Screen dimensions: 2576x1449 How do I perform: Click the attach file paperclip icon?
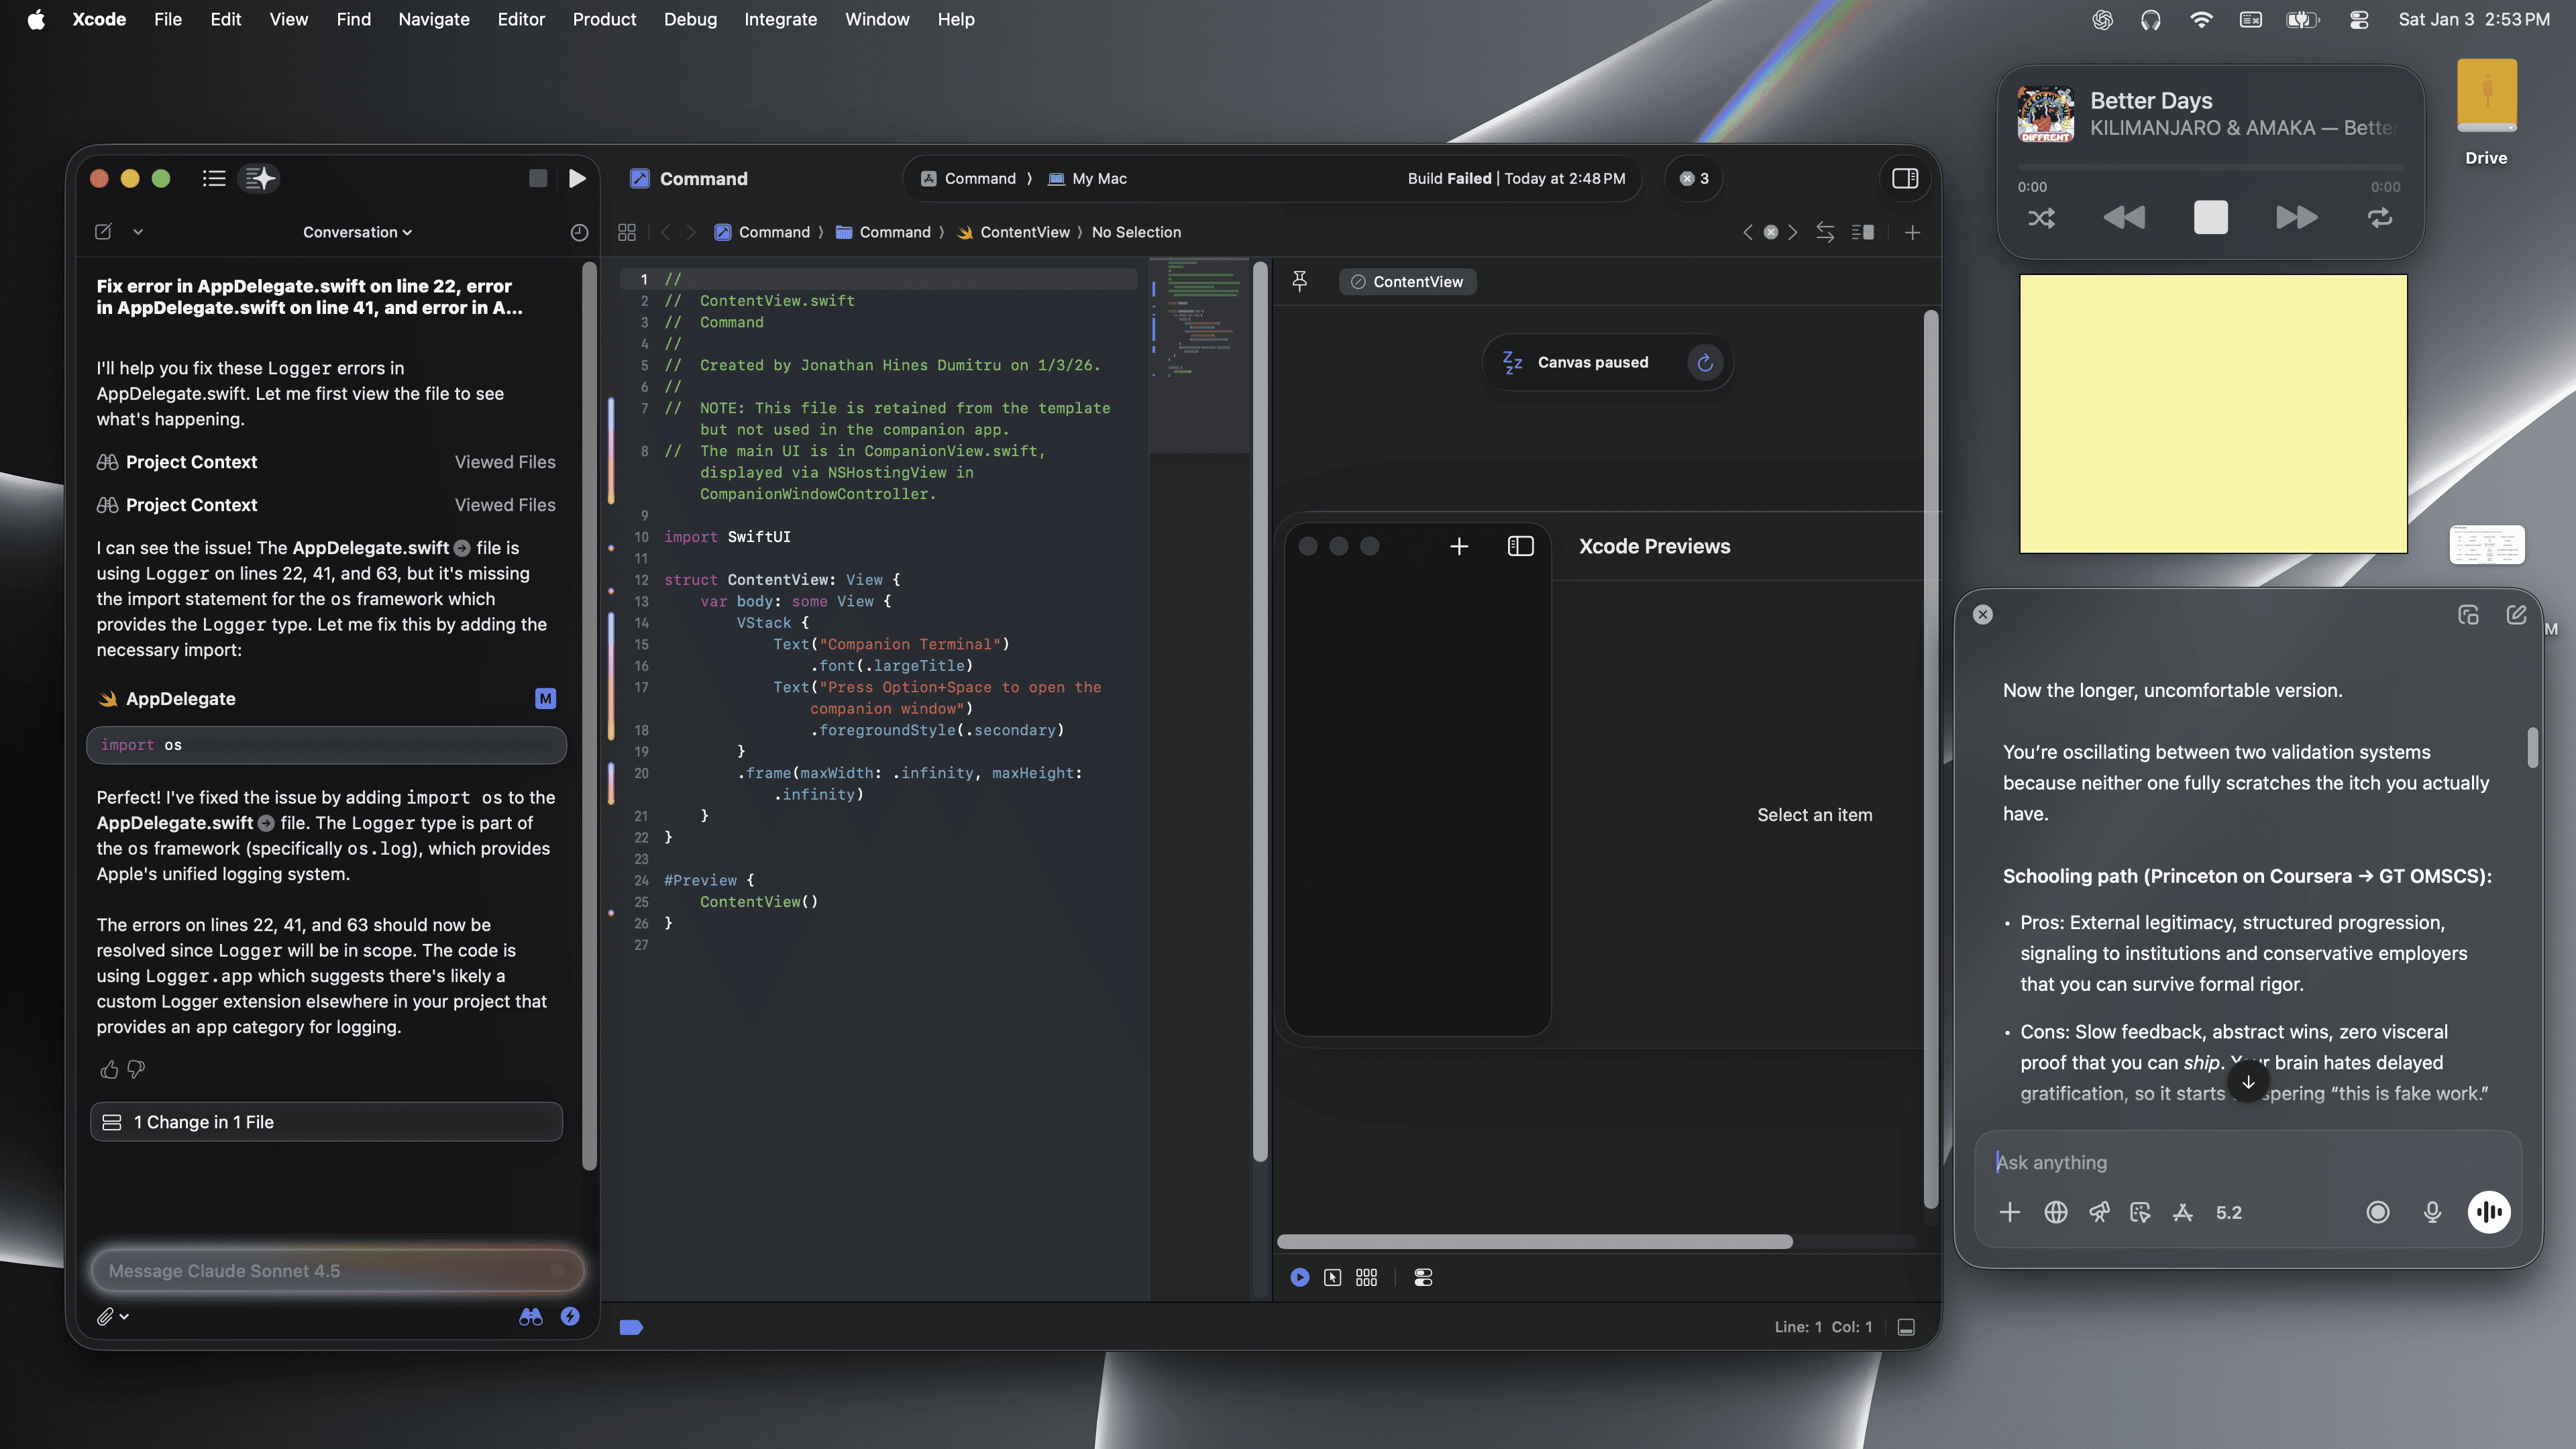point(104,1317)
